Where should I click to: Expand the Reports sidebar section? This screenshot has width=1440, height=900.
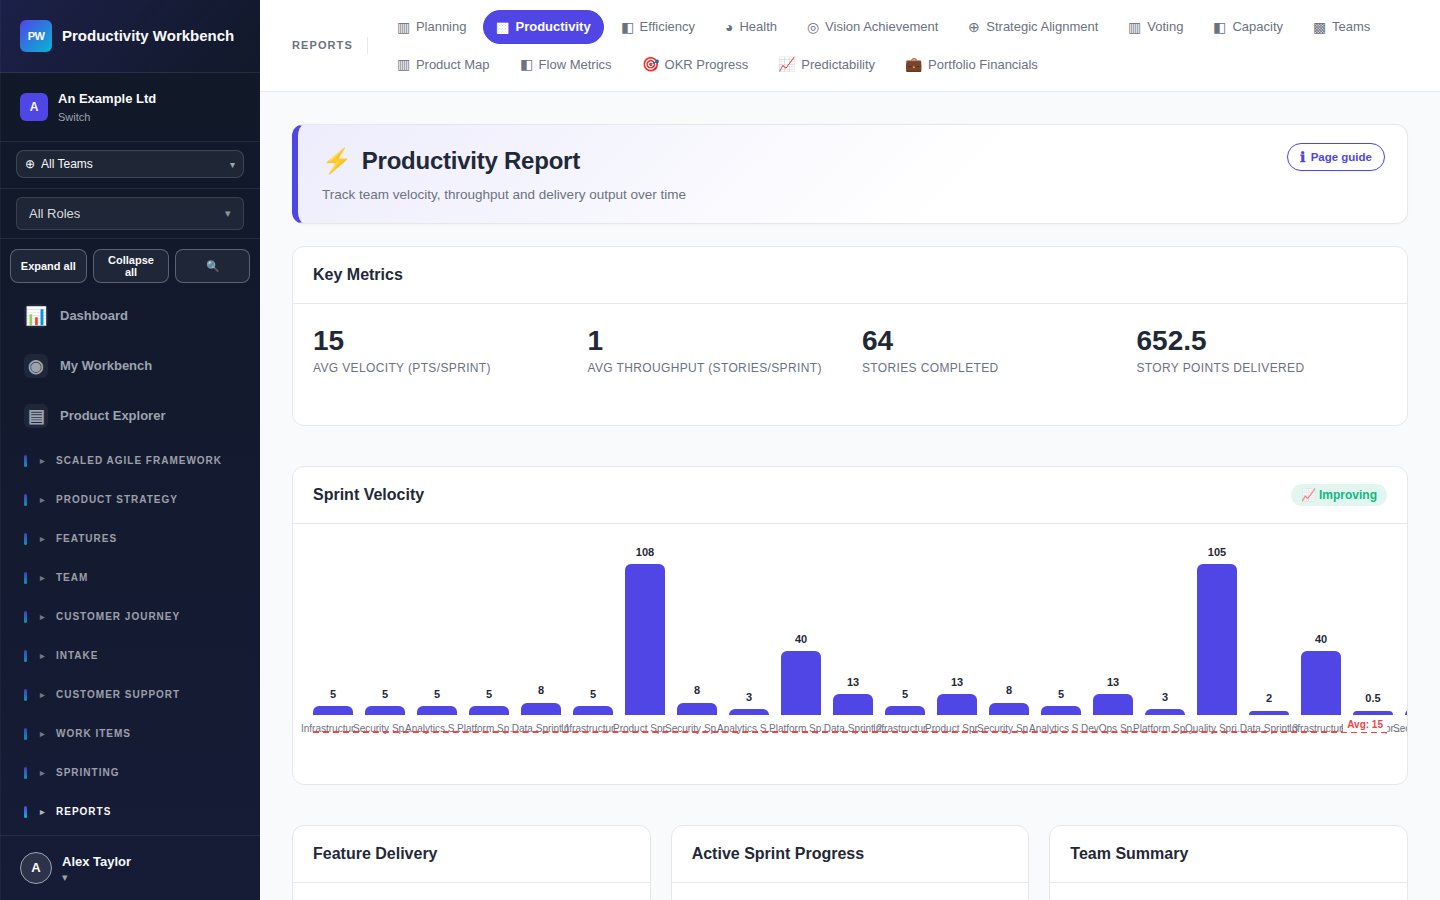coord(130,812)
